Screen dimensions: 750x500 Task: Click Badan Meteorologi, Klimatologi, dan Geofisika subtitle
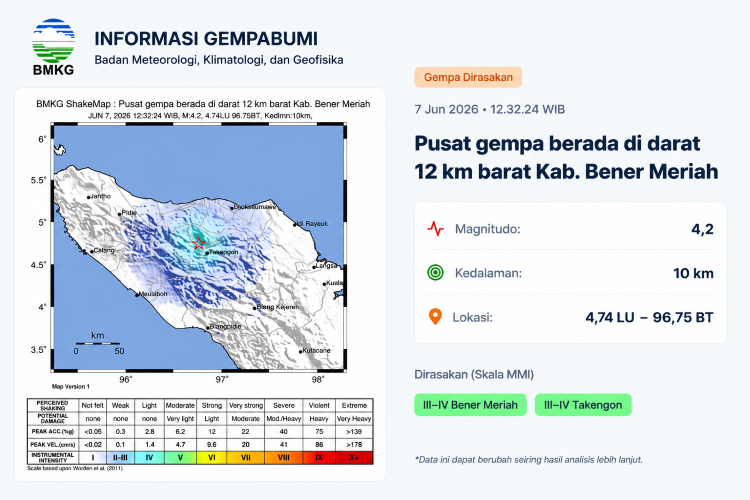[x=219, y=60]
